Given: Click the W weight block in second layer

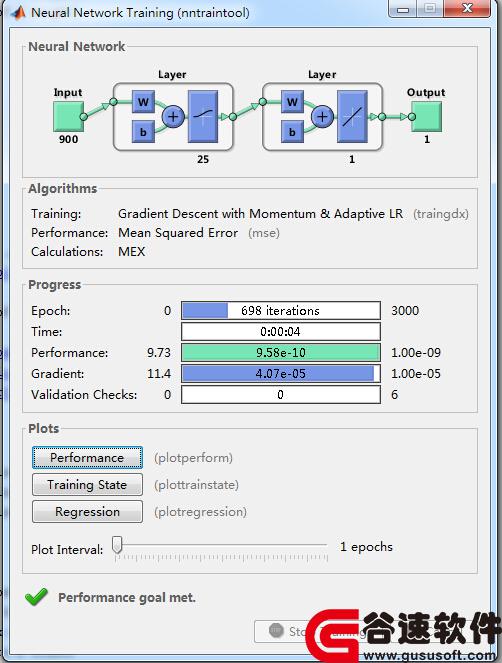Looking at the screenshot, I should 292,102.
